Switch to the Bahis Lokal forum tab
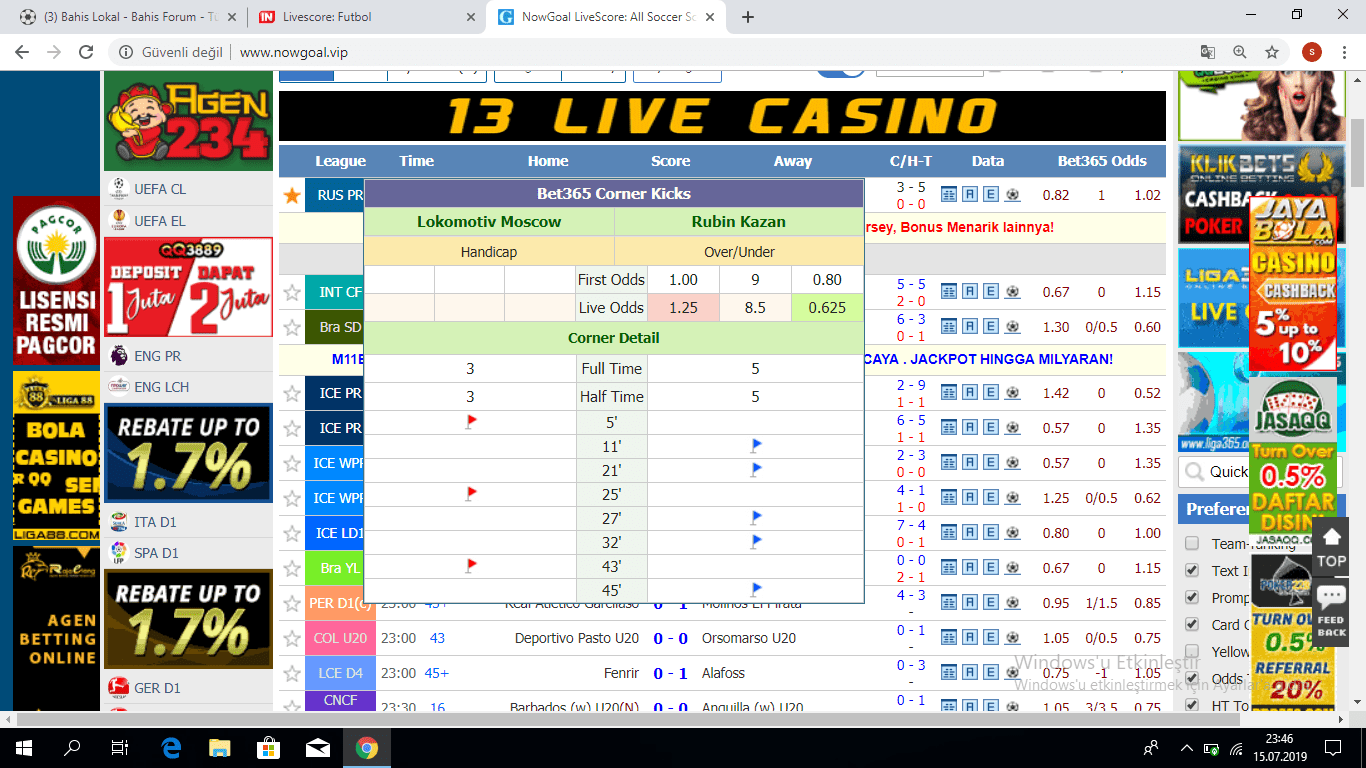 126,17
